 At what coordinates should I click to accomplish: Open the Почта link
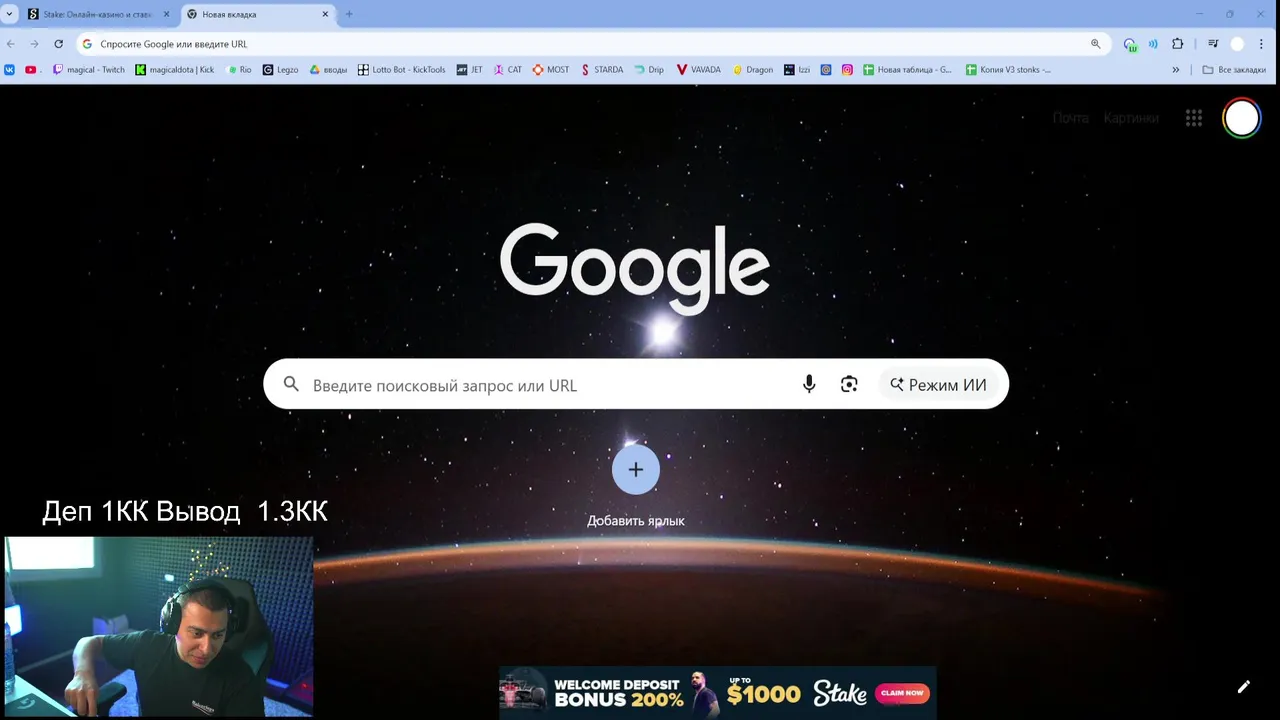[1070, 118]
